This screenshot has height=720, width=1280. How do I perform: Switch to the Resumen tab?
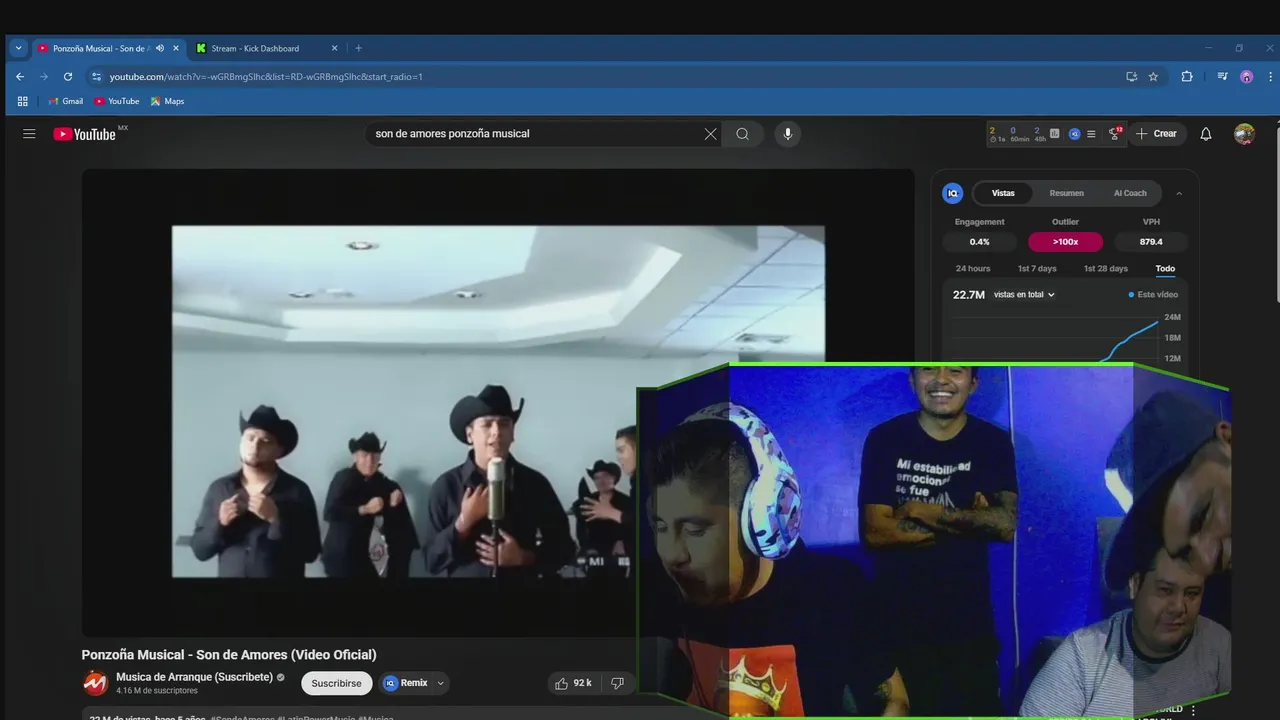point(1066,193)
